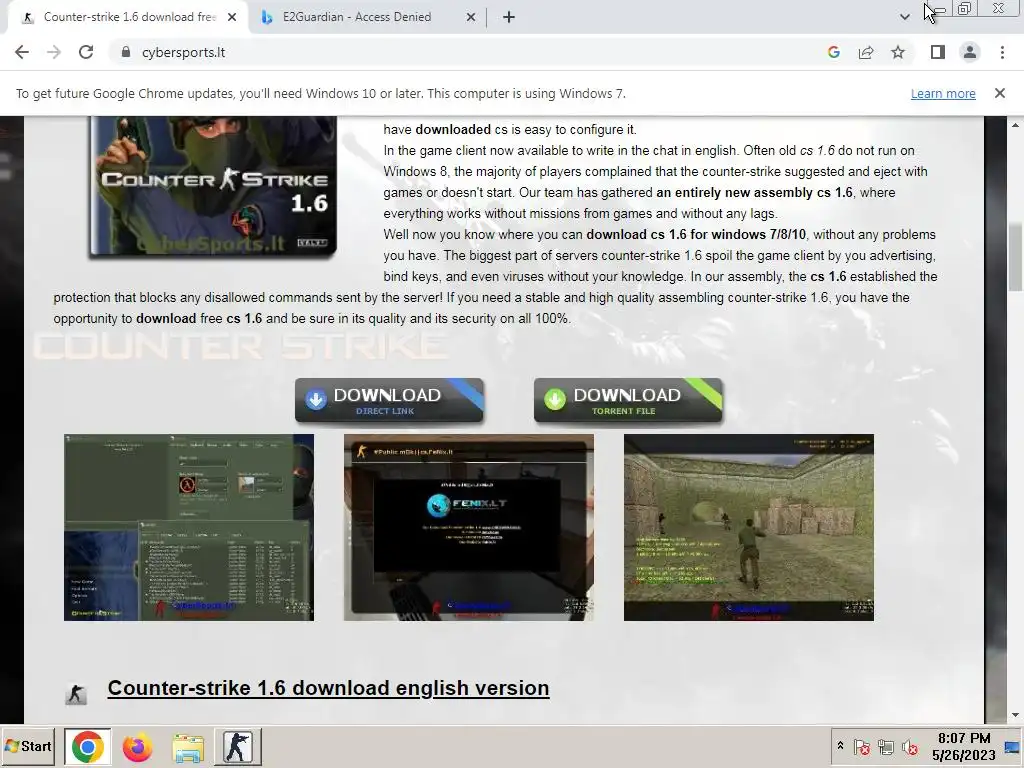Open Chrome from the taskbar
Image resolution: width=1024 pixels, height=768 pixels.
(88, 746)
